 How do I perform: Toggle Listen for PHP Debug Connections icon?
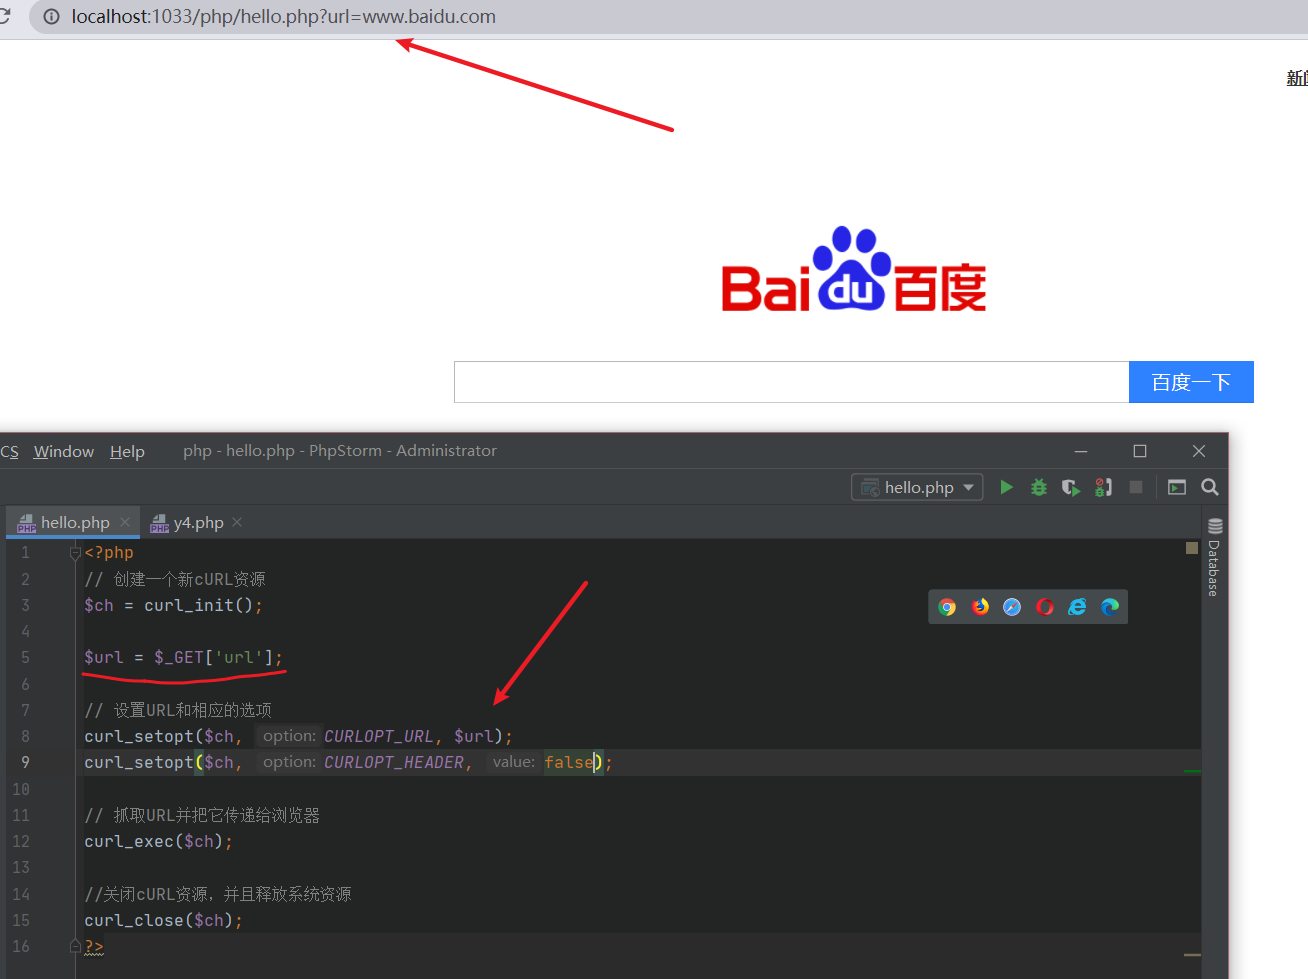(1103, 487)
